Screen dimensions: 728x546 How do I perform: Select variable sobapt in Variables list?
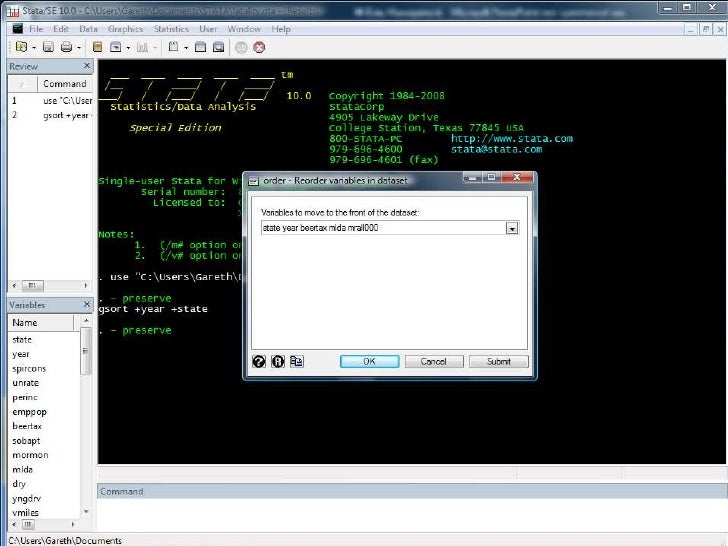pyautogui.click(x=26, y=441)
